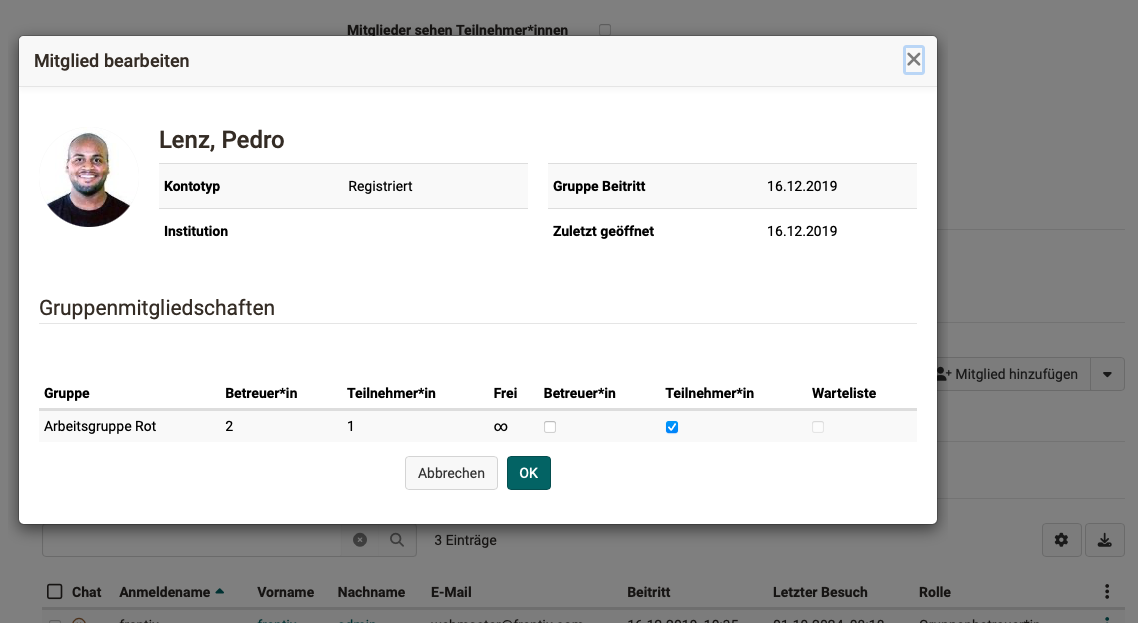Open table settings via the gear icon
This screenshot has width=1138, height=623.
pos(1061,540)
